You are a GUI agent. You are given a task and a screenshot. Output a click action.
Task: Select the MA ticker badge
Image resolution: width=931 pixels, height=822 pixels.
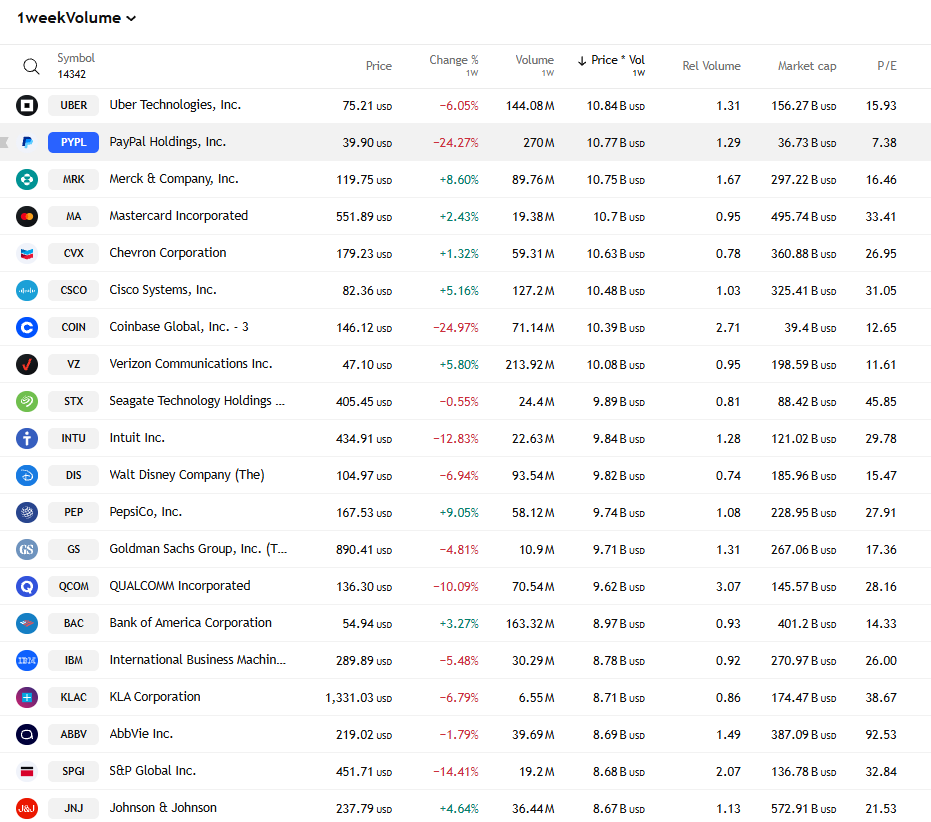pyautogui.click(x=74, y=217)
